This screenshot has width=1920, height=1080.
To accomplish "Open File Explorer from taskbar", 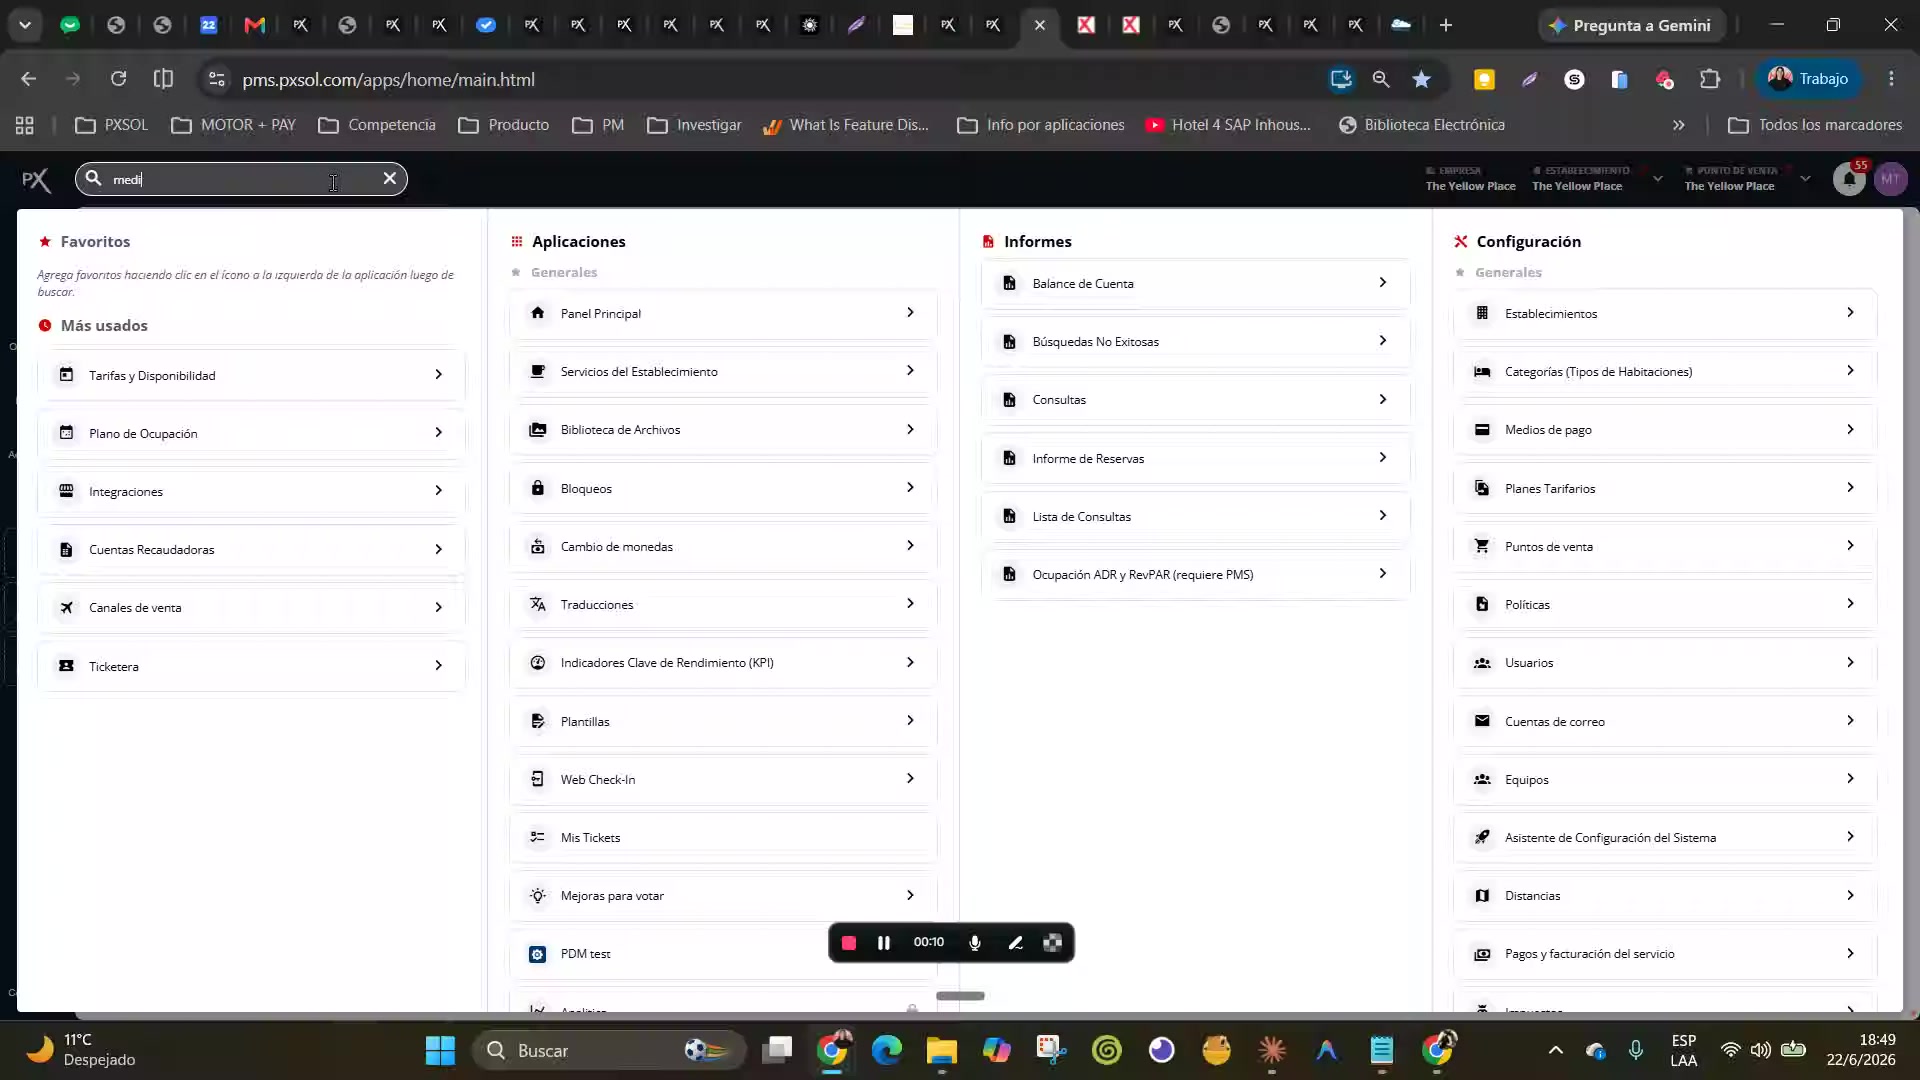I will click(941, 1050).
